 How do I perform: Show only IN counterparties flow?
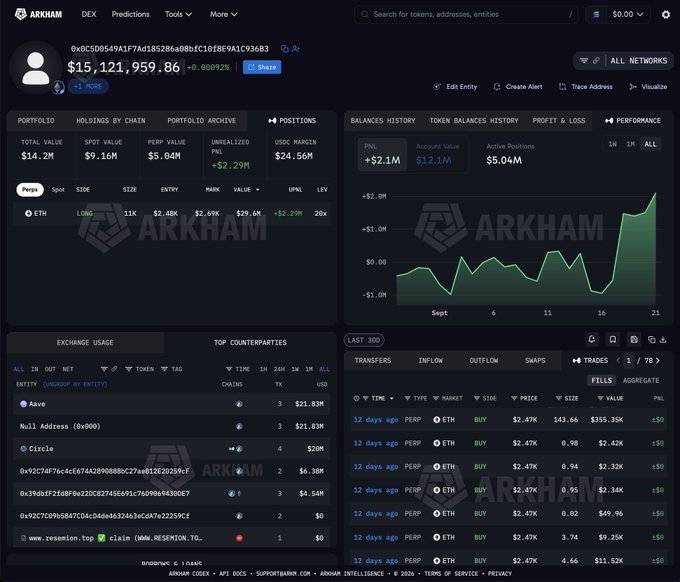pyautogui.click(x=35, y=369)
